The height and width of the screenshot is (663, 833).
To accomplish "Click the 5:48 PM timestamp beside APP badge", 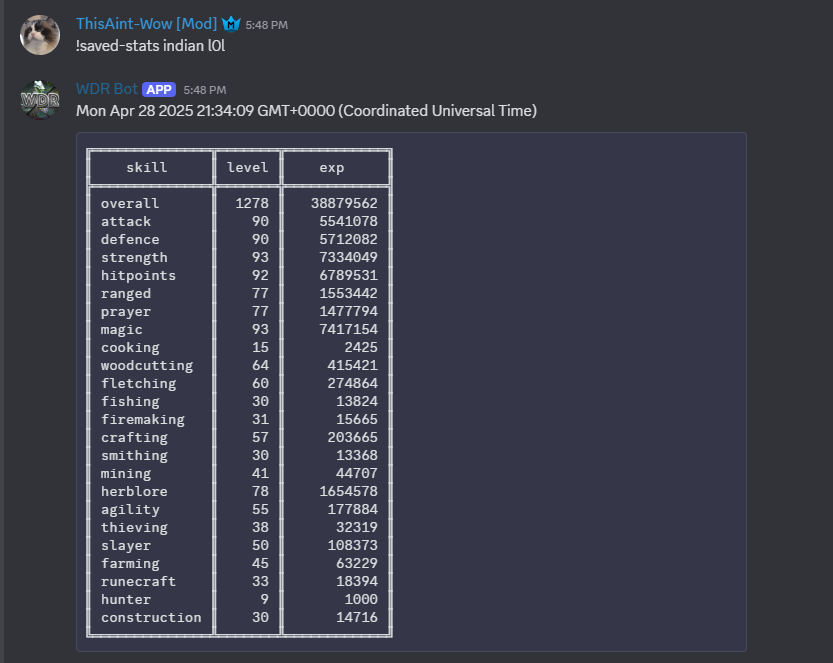I will [205, 90].
